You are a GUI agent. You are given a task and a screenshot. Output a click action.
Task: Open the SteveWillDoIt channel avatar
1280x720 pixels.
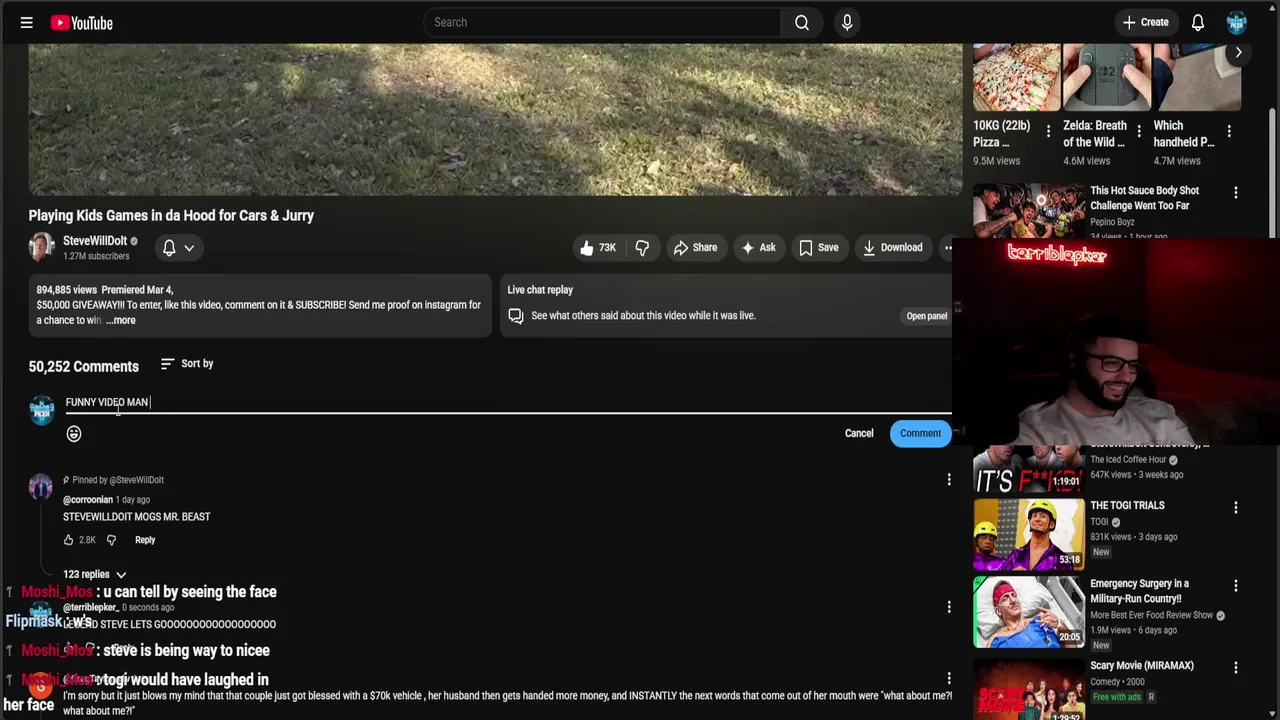(x=41, y=247)
